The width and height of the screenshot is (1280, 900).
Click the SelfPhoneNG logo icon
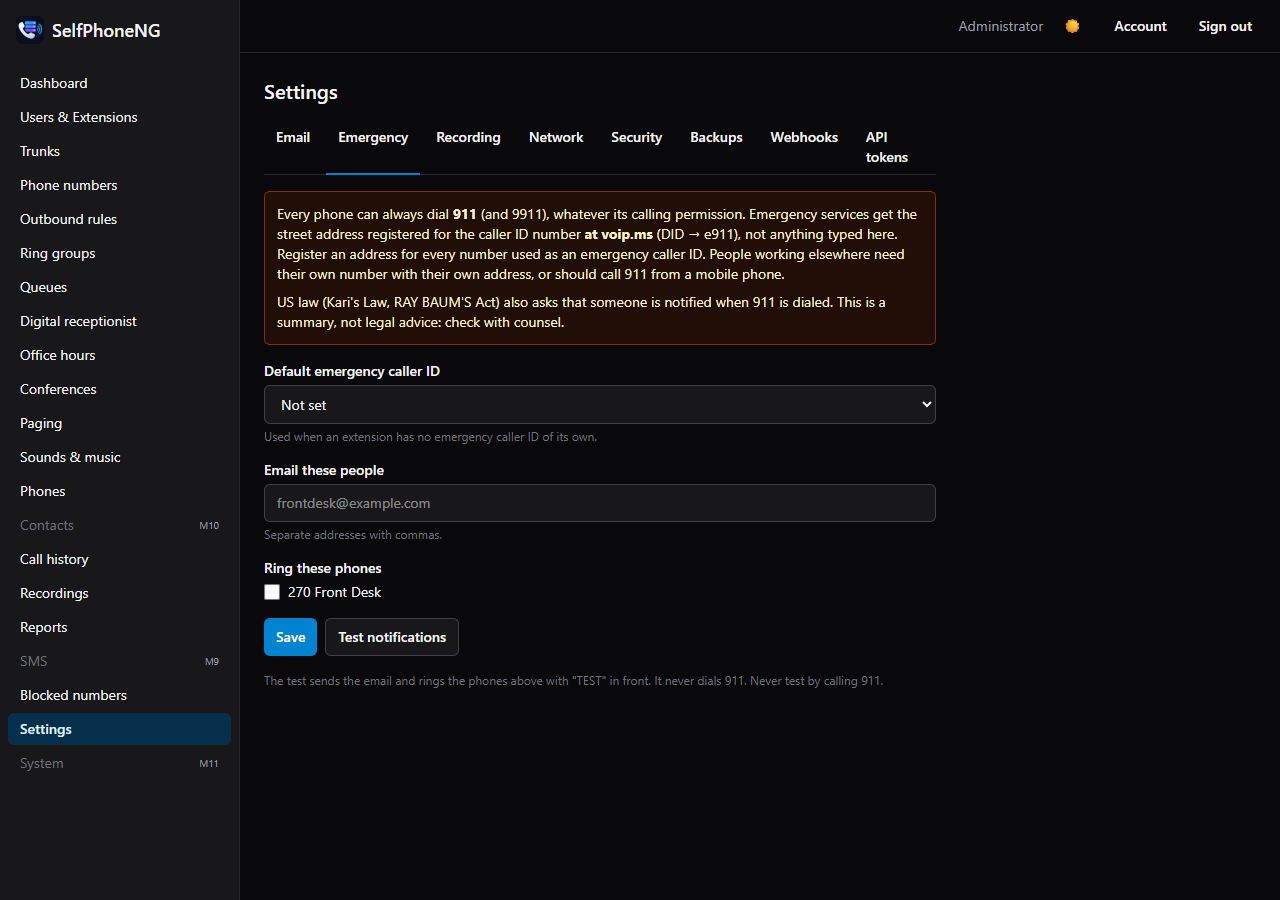[x=30, y=30]
